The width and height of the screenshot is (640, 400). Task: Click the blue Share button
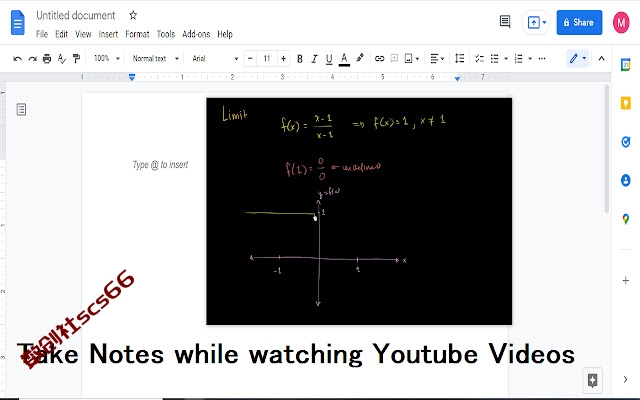[x=579, y=22]
